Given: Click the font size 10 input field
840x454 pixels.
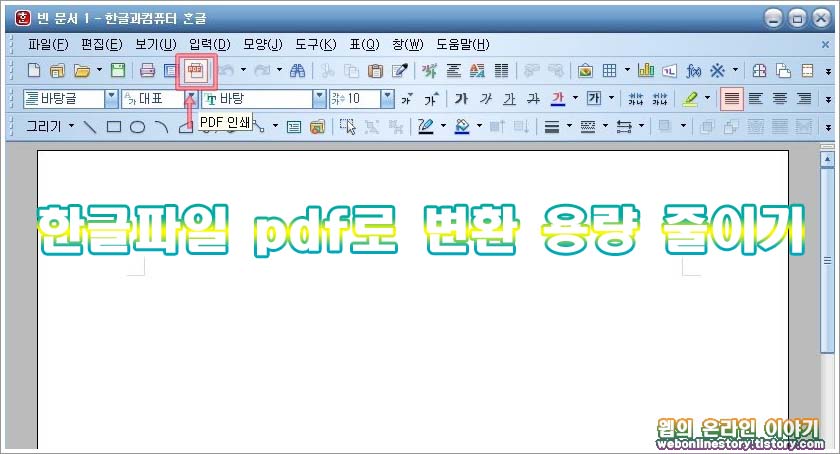Looking at the screenshot, I should click(x=355, y=99).
